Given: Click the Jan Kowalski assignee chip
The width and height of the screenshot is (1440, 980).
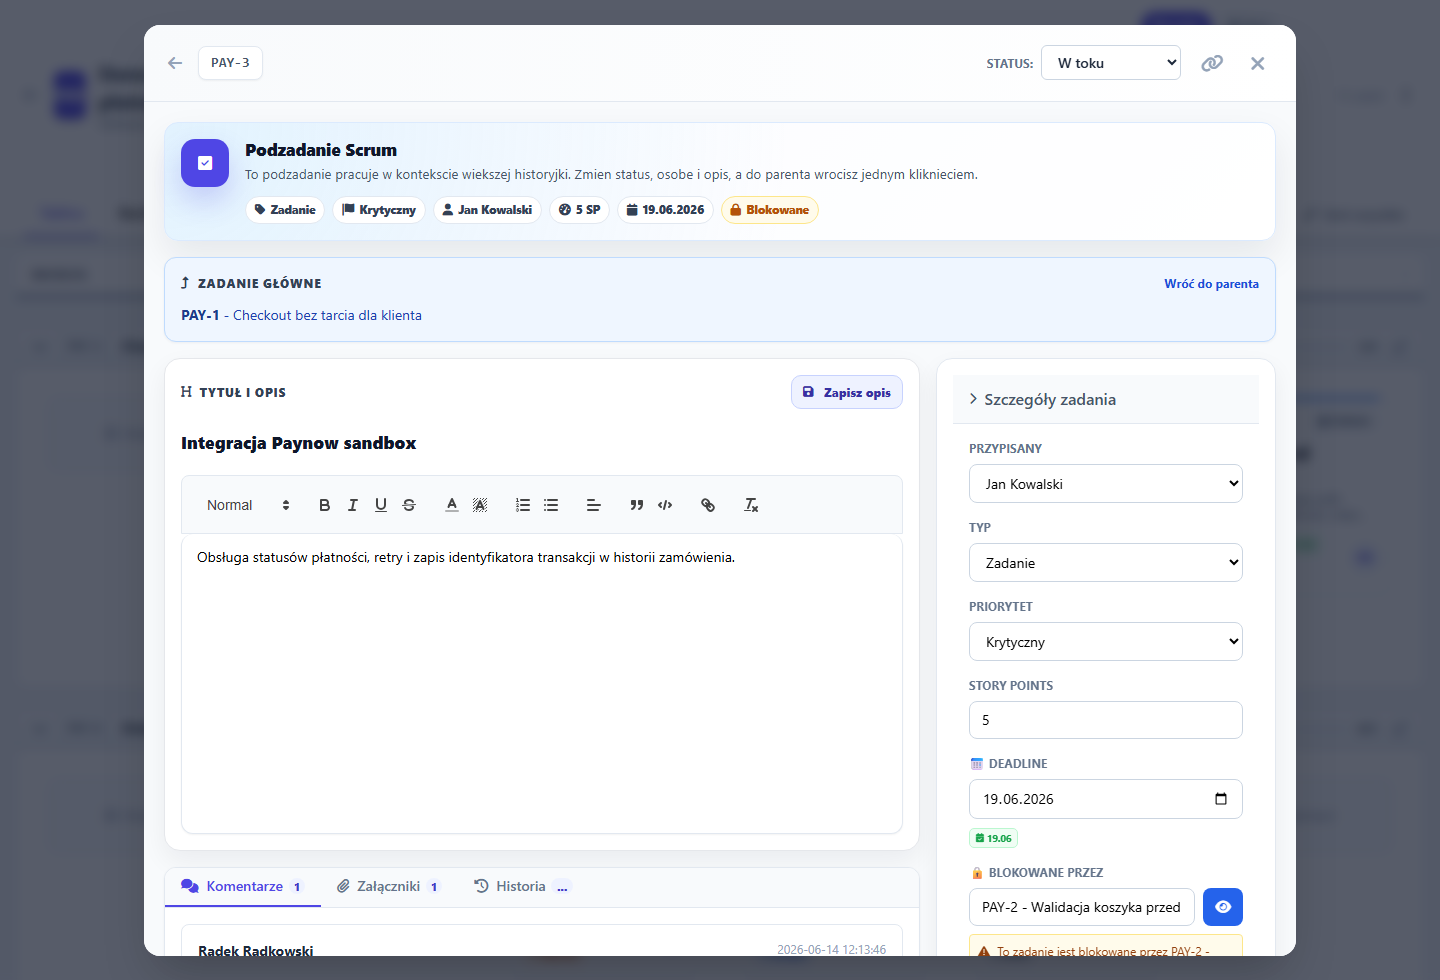Looking at the screenshot, I should [487, 210].
